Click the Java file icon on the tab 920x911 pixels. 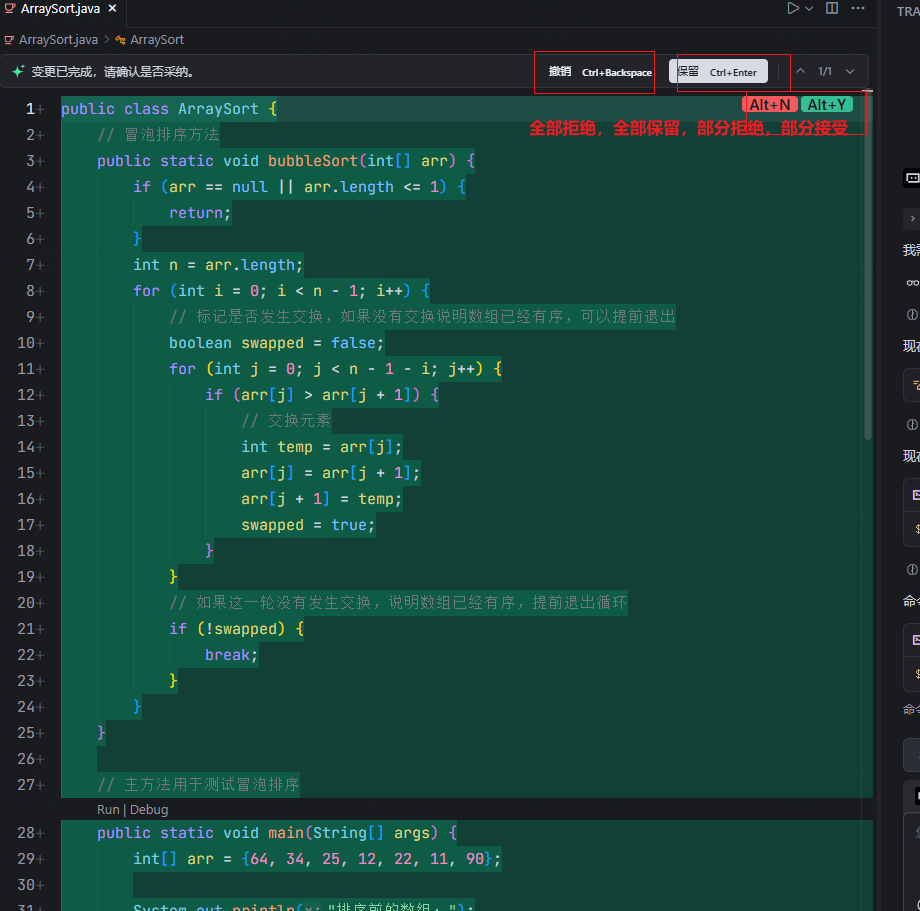9,9
